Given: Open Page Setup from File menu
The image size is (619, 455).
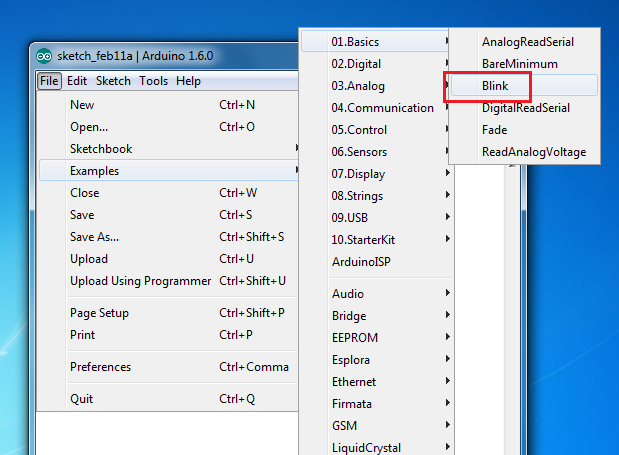Looking at the screenshot, I should pyautogui.click(x=169, y=313).
